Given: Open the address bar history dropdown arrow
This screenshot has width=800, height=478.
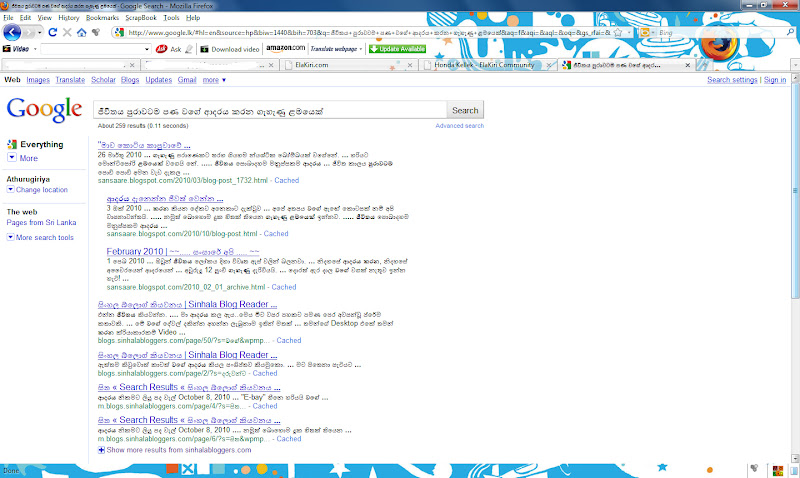Looking at the screenshot, I should 629,33.
